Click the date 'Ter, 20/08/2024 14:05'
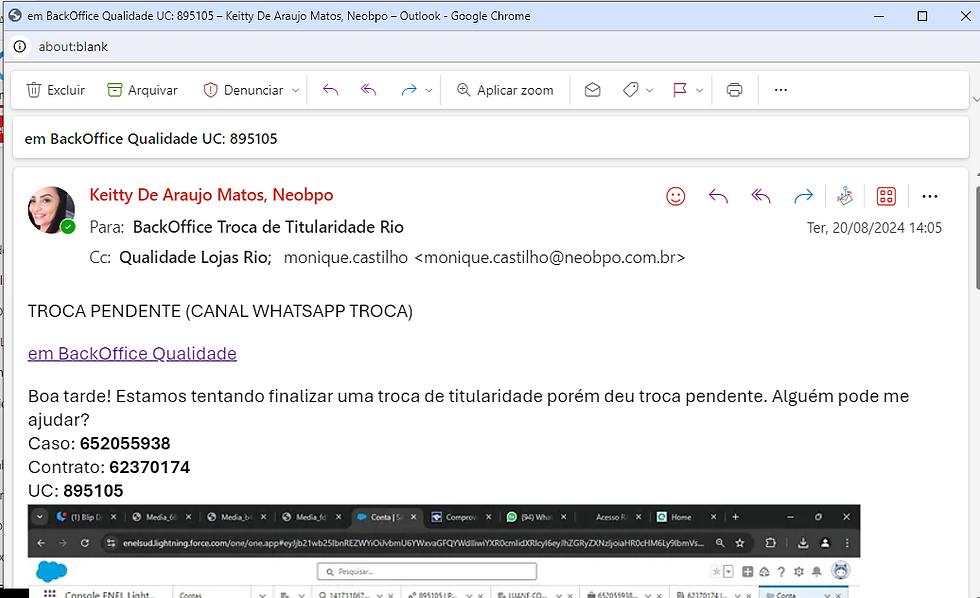Image resolution: width=980 pixels, height=598 pixels. [874, 227]
